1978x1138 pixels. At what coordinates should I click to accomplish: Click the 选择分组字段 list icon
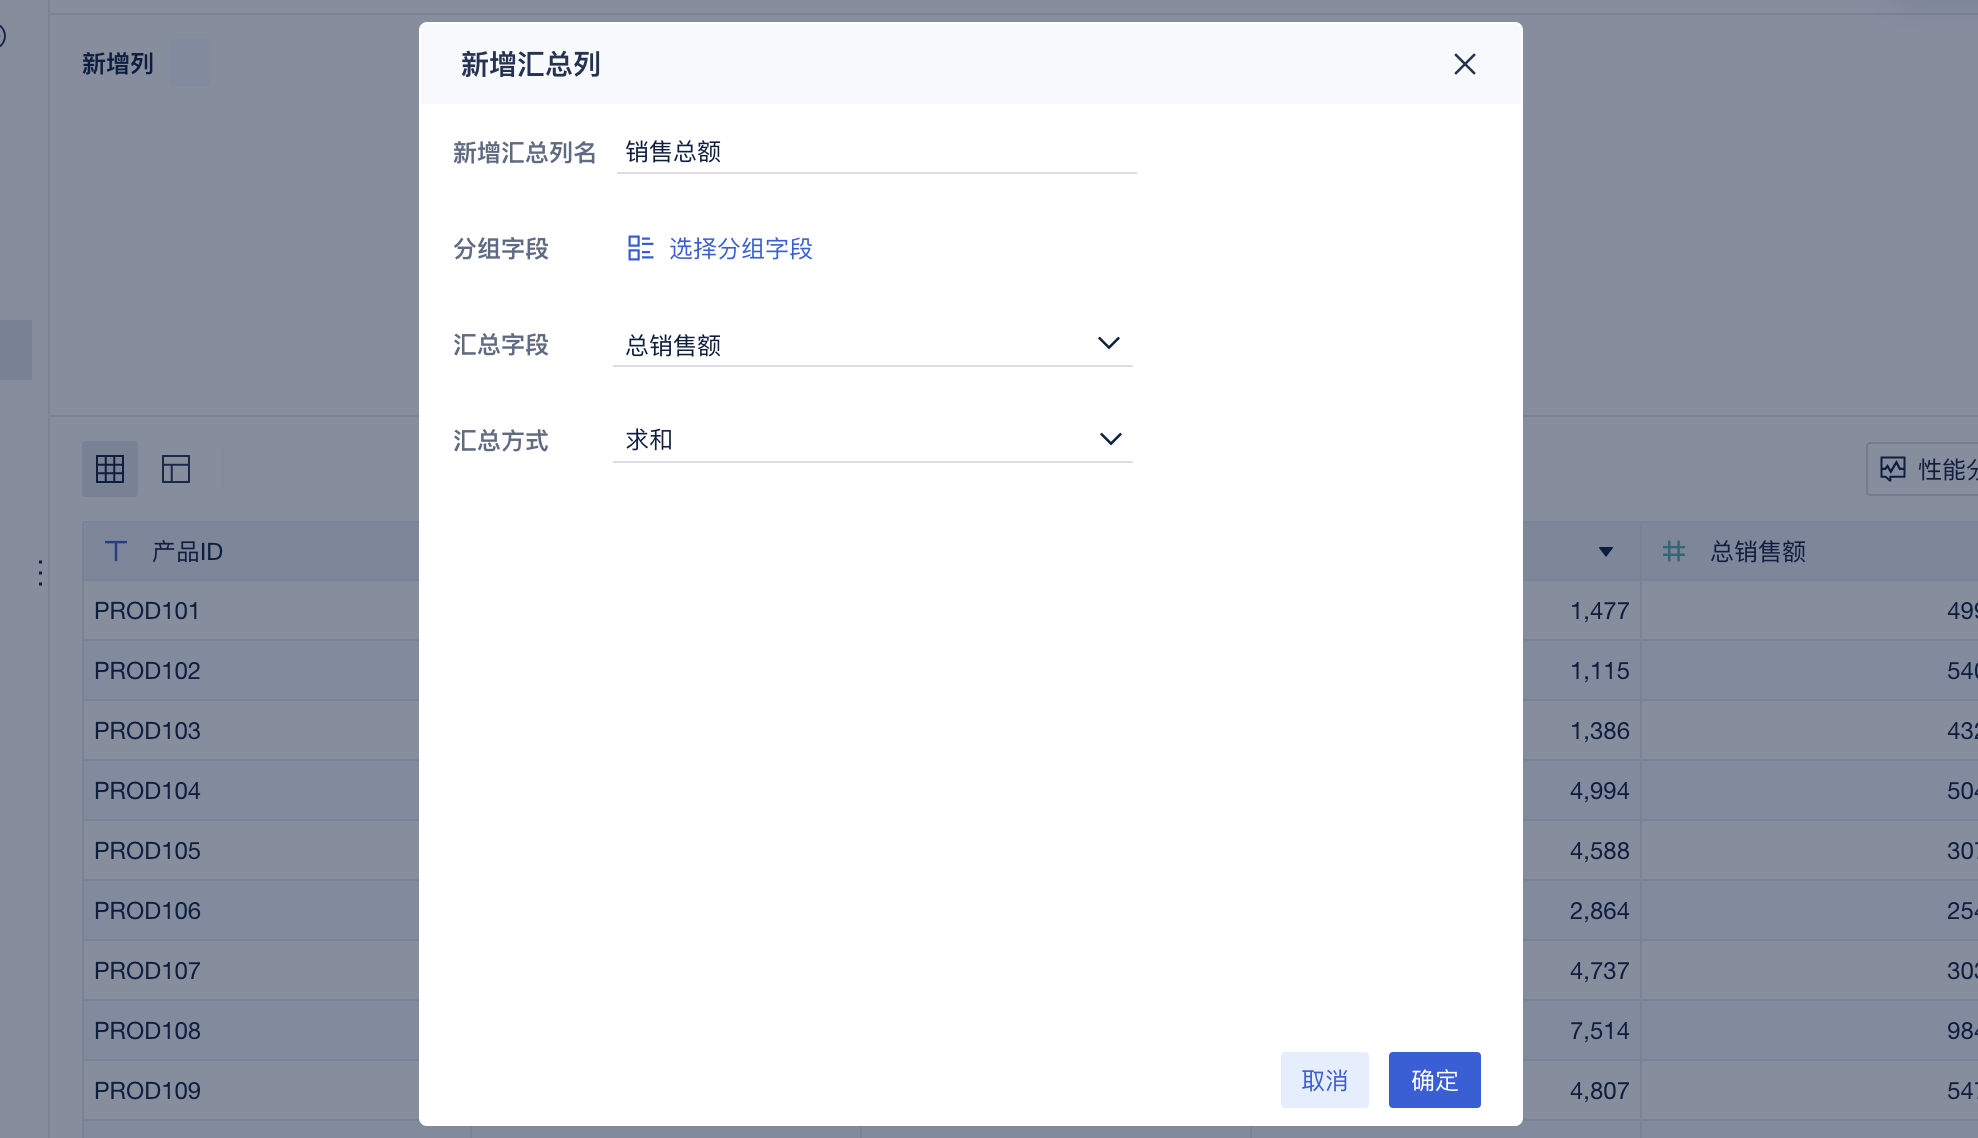pos(640,248)
